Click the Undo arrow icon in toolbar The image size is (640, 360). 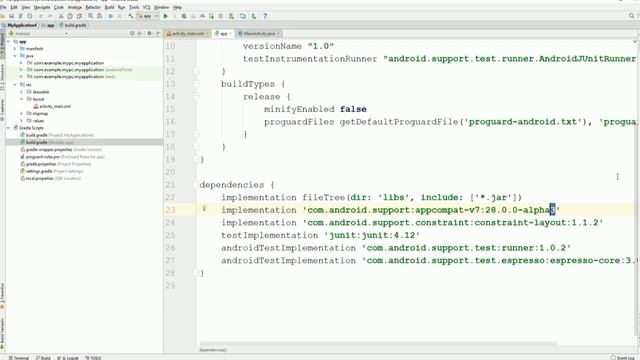point(41,16)
